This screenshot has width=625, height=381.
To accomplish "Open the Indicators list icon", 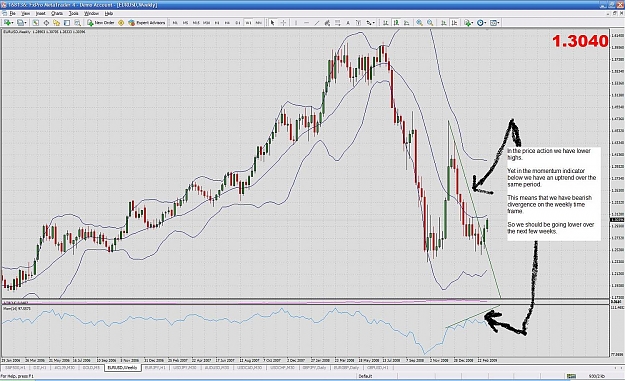I will [x=468, y=23].
